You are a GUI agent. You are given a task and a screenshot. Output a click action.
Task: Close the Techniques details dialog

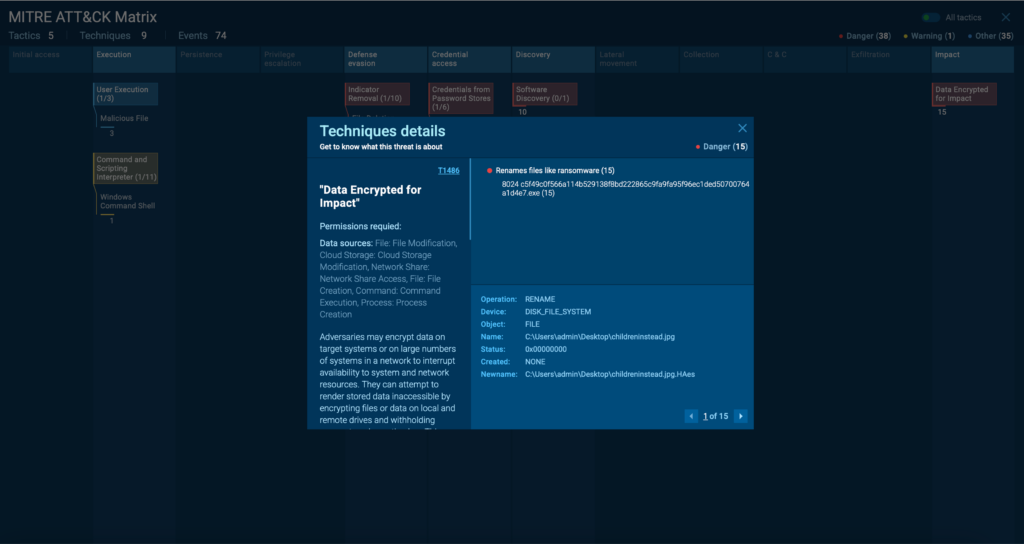pyautogui.click(x=742, y=128)
